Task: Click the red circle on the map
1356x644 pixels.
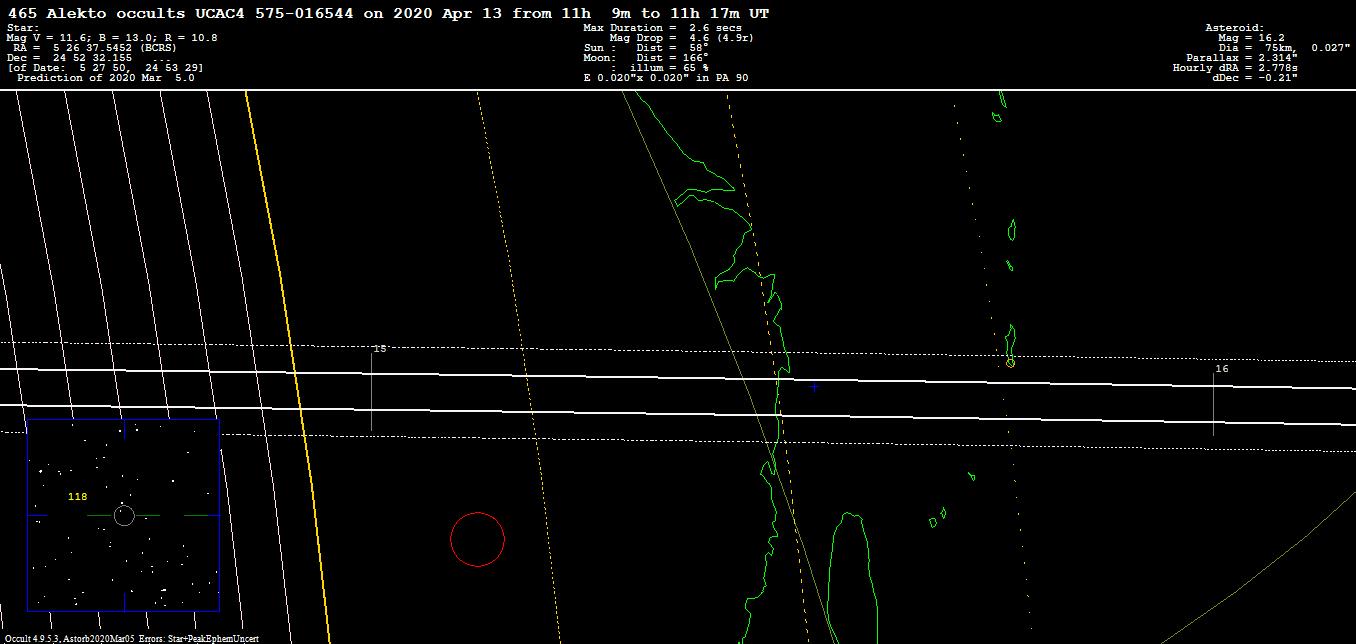Action: (x=478, y=539)
